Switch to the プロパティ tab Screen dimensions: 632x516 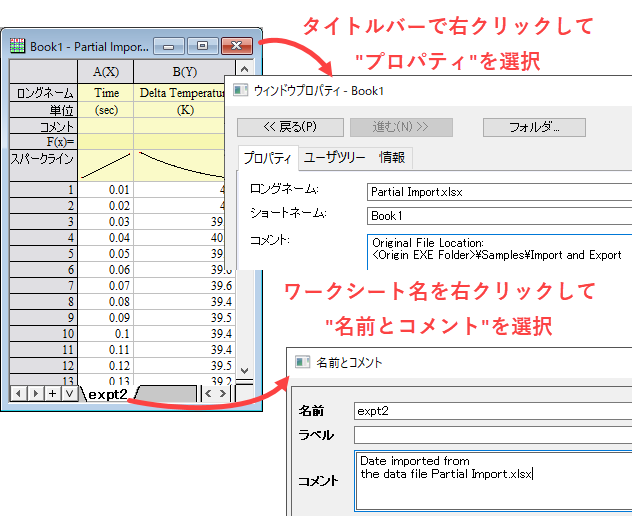(268, 158)
